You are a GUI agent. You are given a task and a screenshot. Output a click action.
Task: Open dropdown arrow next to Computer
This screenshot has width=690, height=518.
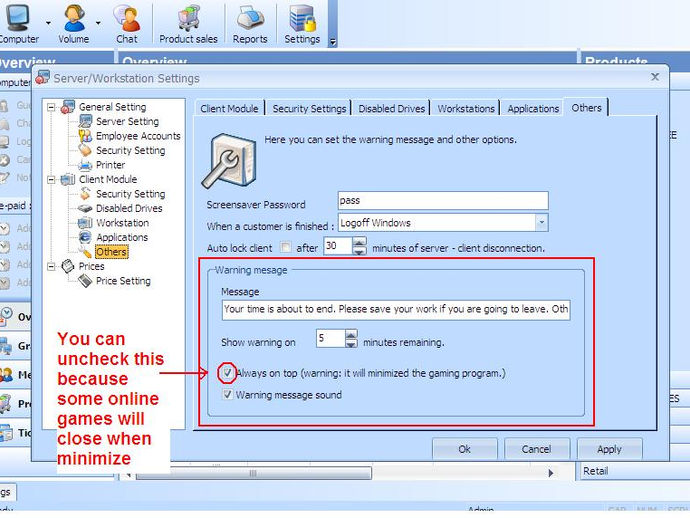point(48,23)
